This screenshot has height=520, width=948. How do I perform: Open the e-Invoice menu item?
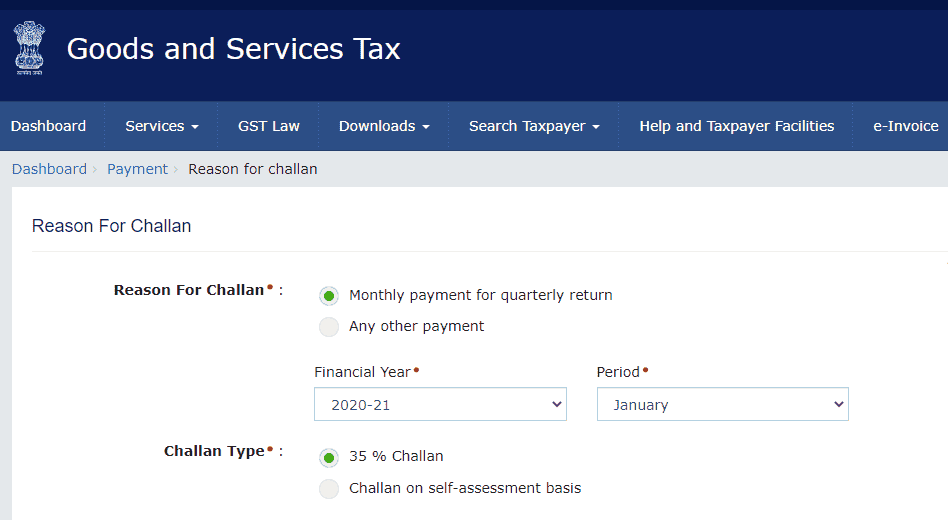[x=905, y=126]
